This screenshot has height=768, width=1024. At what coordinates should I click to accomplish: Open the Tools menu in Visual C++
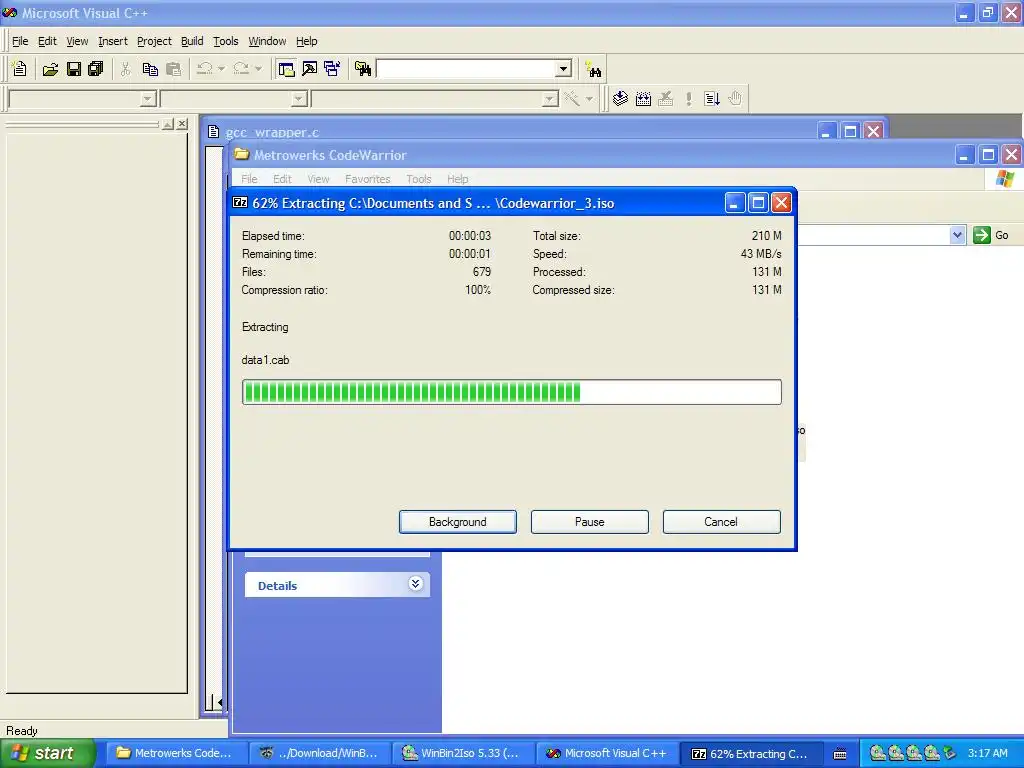click(226, 41)
